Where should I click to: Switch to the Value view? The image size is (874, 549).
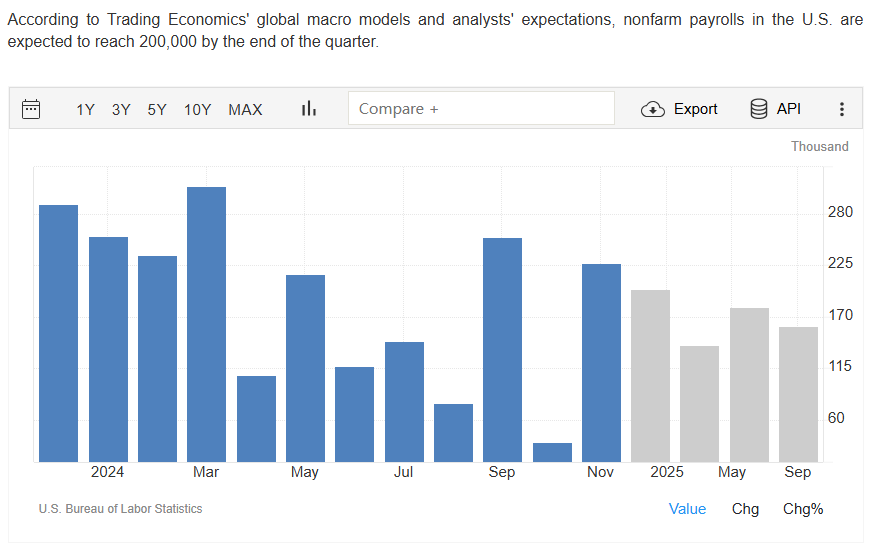pos(687,509)
